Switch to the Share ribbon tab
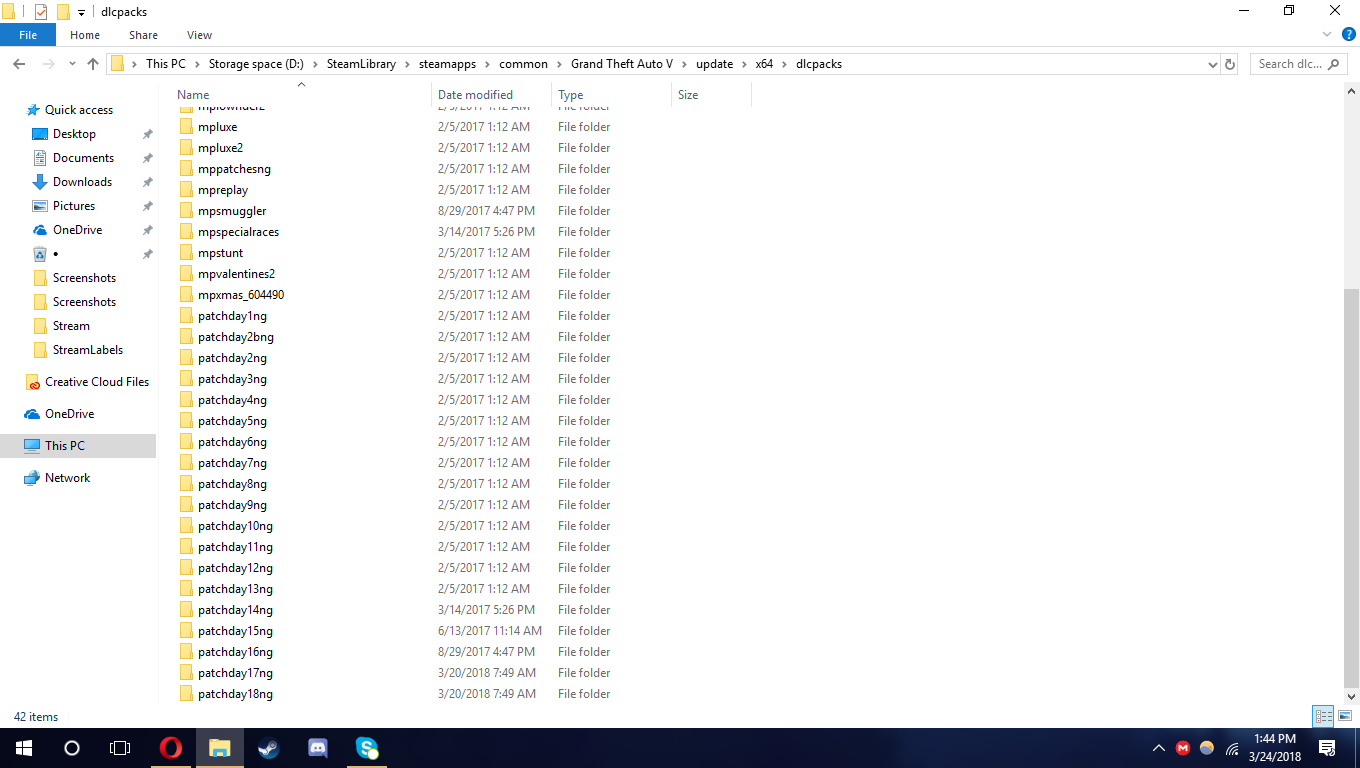 point(143,35)
